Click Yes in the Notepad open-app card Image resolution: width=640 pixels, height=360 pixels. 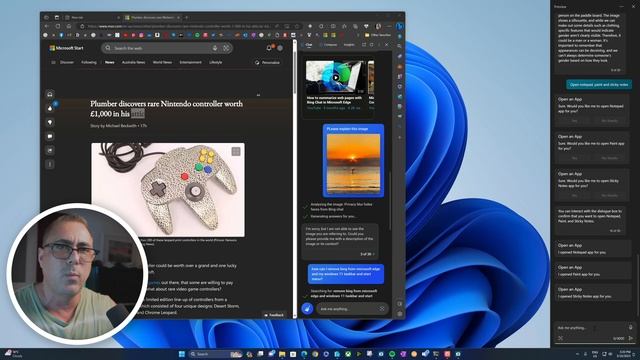pyautogui.click(x=574, y=121)
